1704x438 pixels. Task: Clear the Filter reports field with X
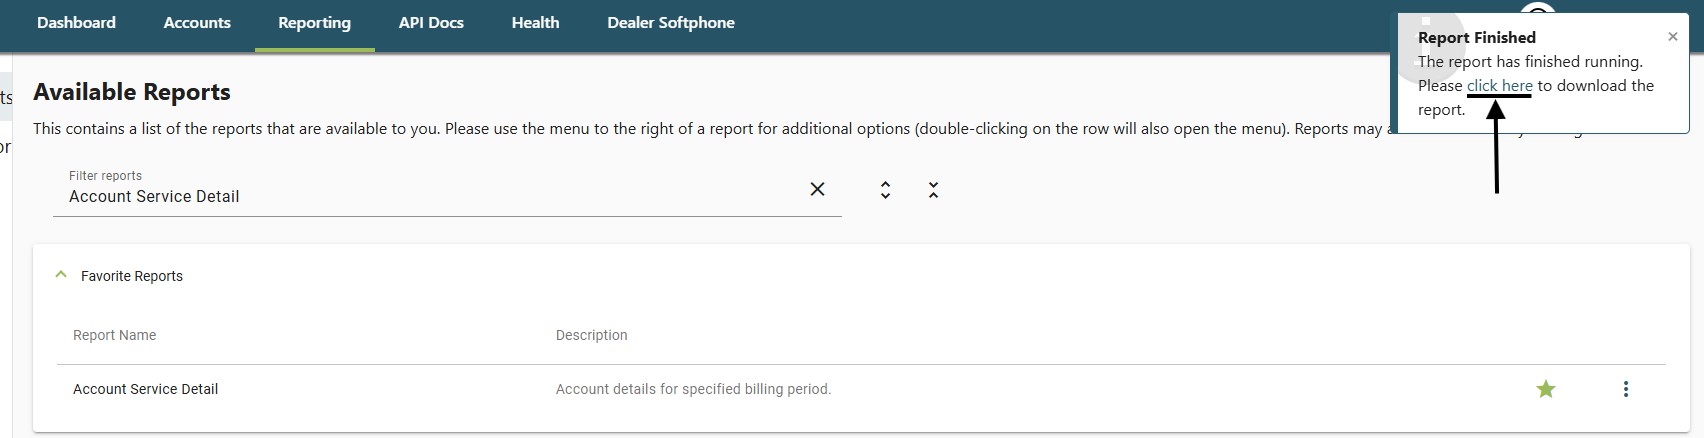817,189
